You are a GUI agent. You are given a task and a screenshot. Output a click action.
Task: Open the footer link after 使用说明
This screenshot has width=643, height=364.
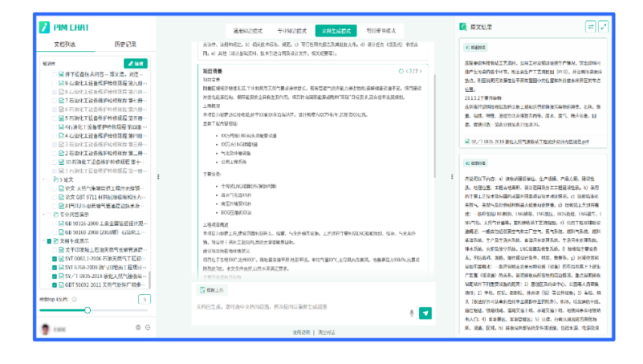pos(326,332)
